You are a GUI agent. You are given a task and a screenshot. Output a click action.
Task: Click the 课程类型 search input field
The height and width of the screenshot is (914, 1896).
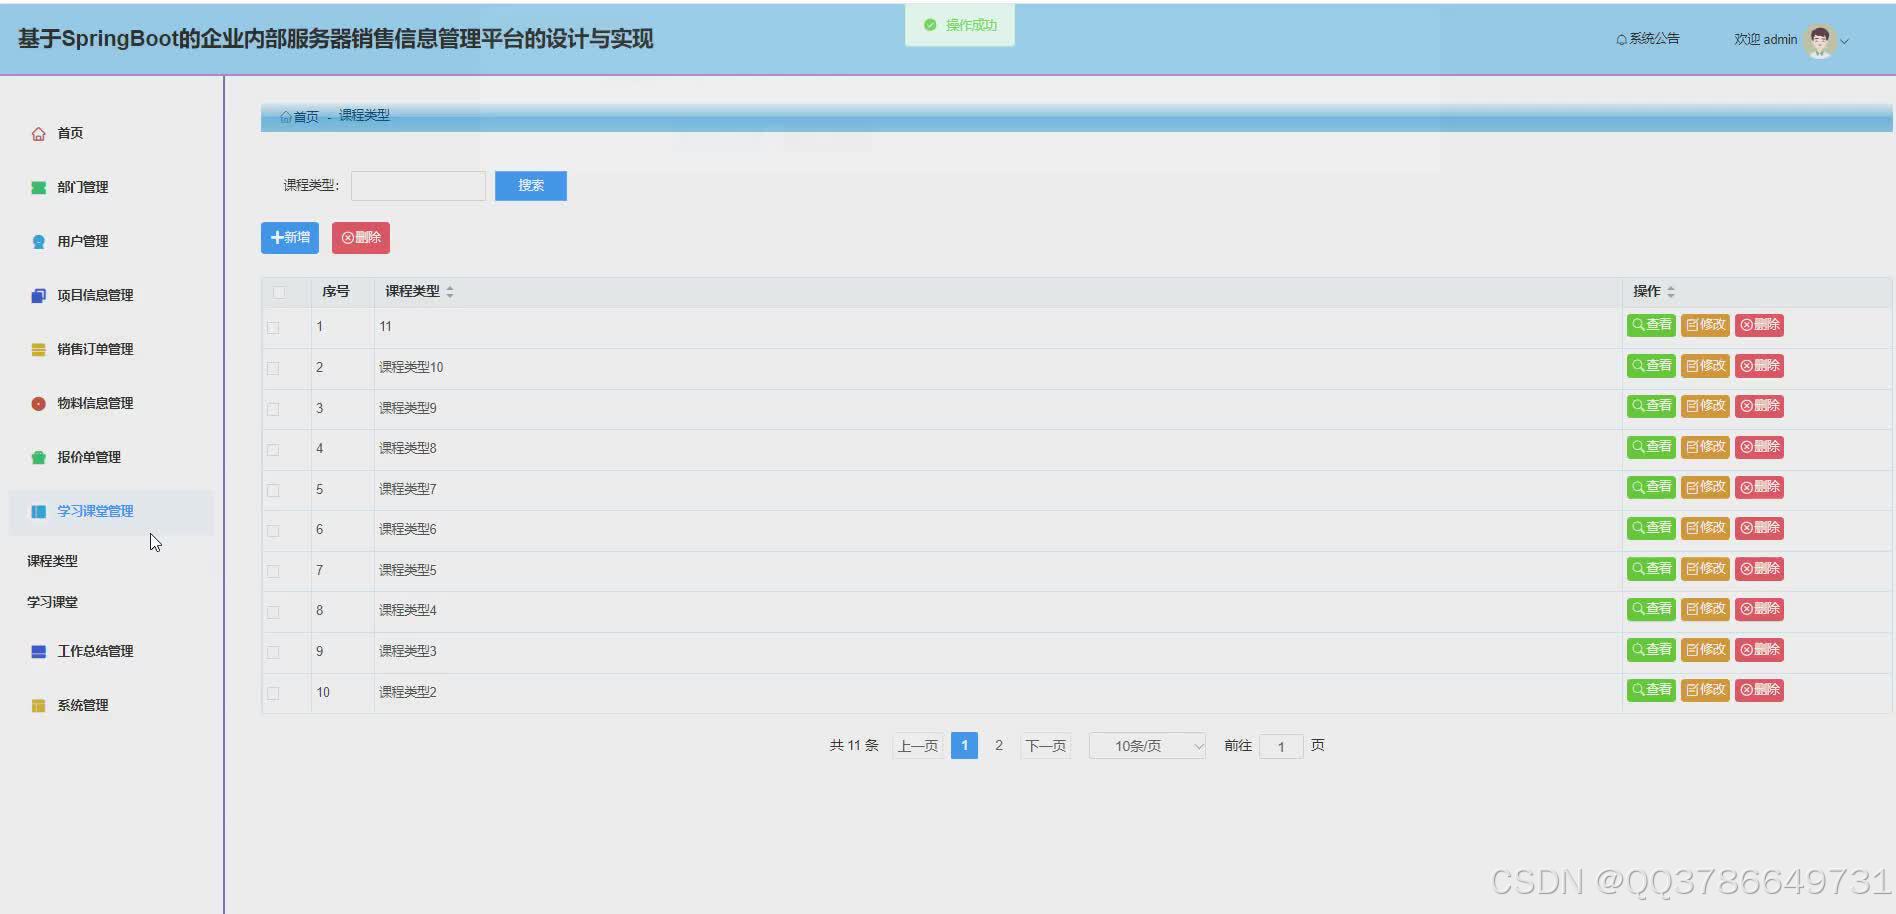click(x=418, y=186)
